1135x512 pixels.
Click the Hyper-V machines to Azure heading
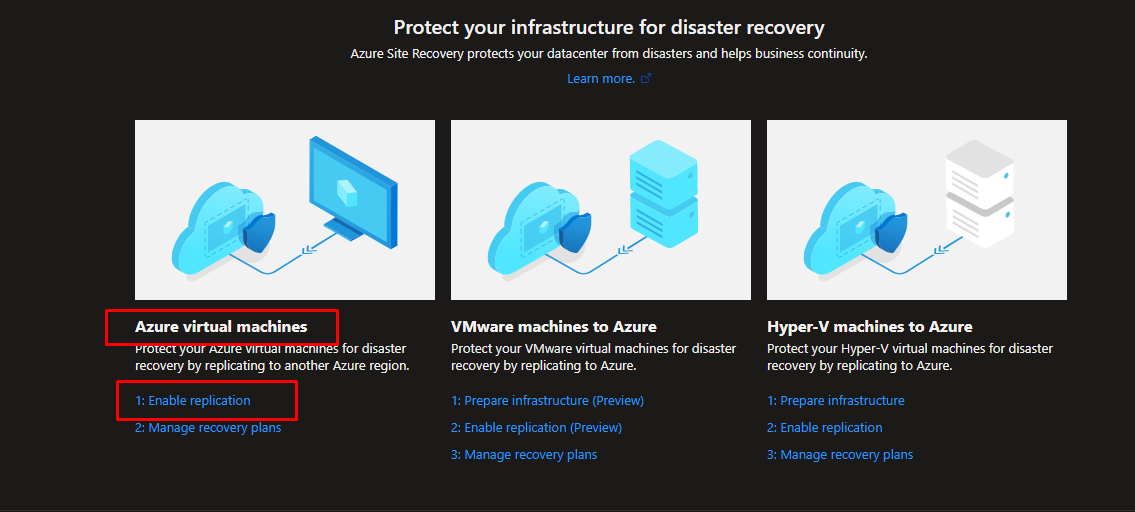[x=869, y=327]
